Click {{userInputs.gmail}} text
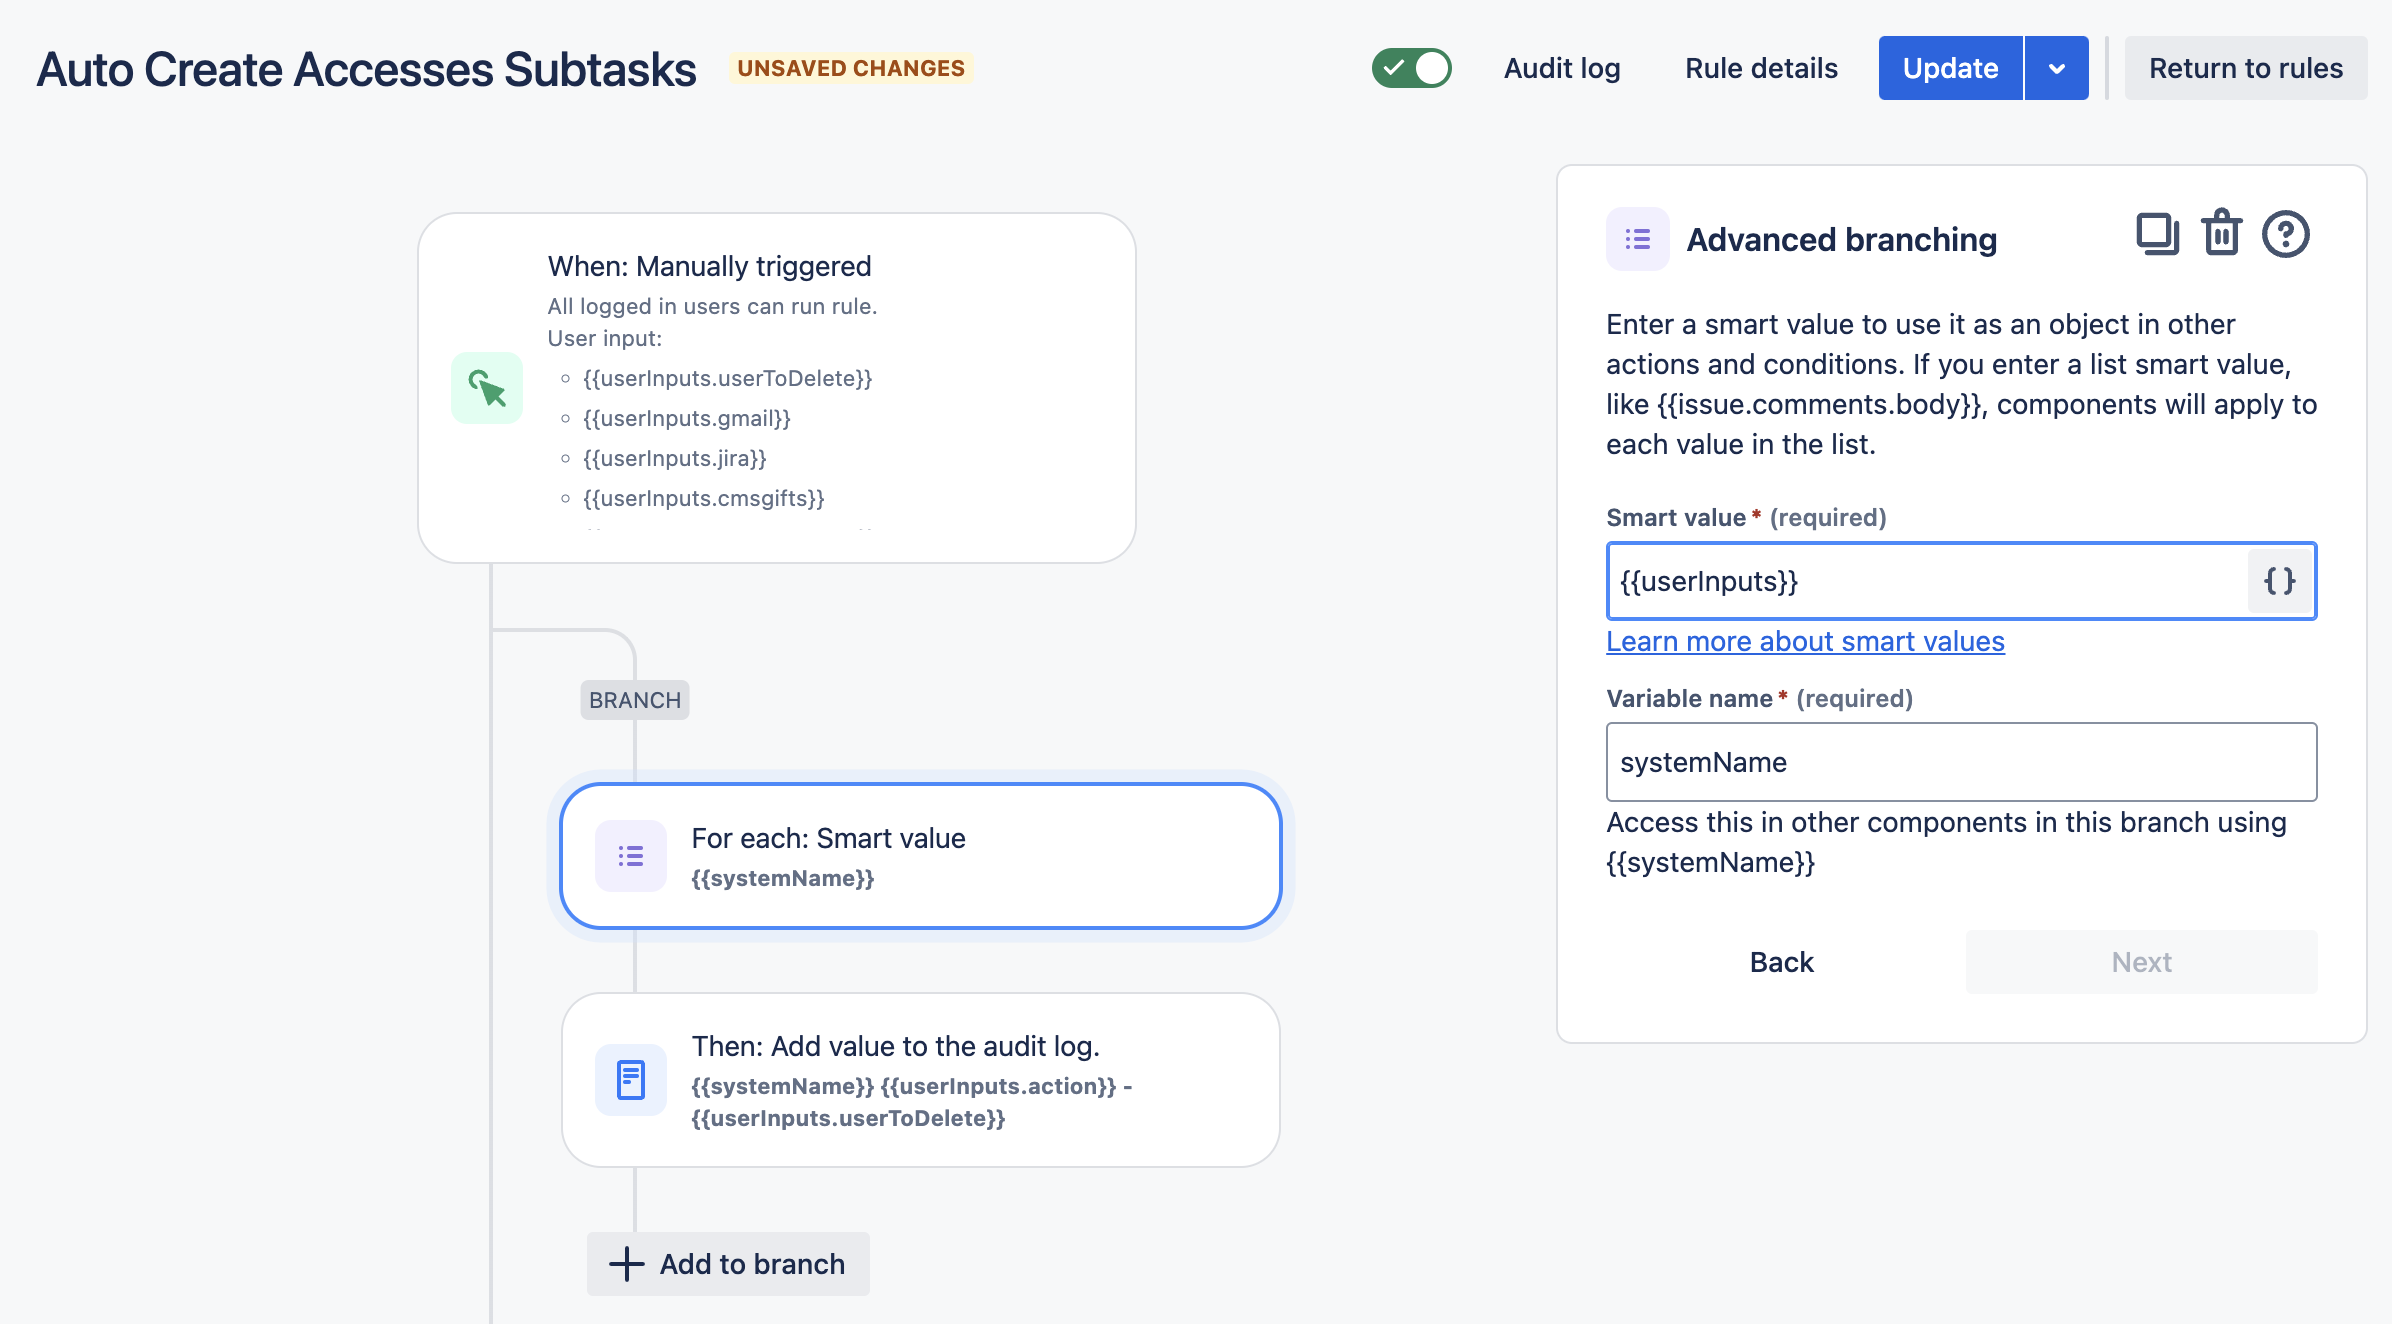This screenshot has width=2392, height=1324. (687, 418)
